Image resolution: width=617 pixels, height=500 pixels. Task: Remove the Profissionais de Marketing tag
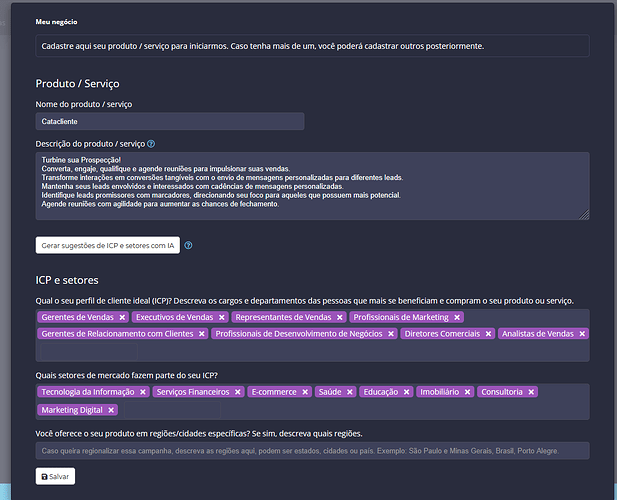[457, 317]
